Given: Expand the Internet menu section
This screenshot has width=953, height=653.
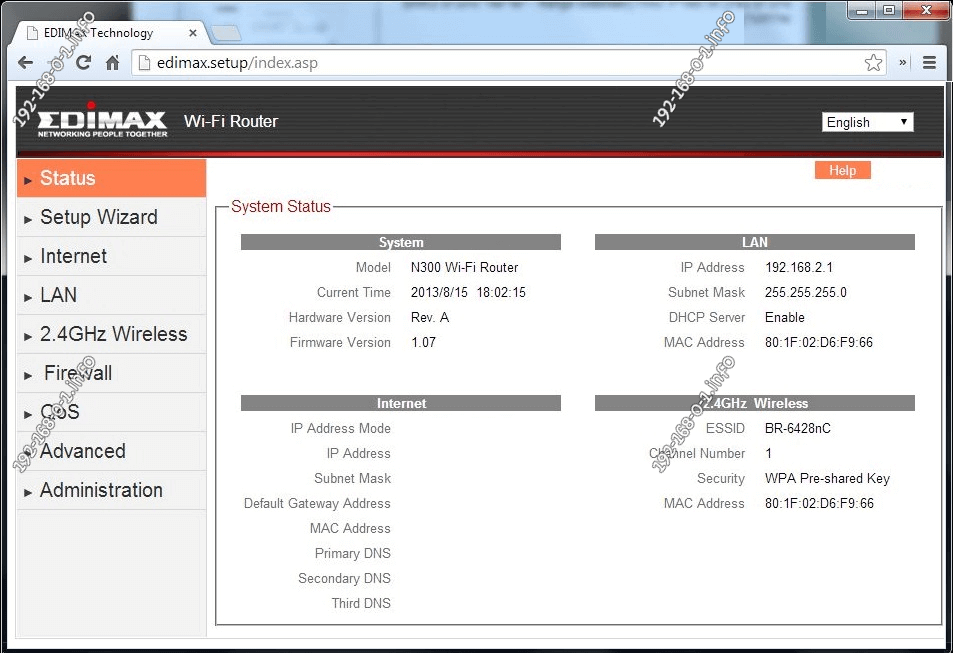Looking at the screenshot, I should 73,256.
